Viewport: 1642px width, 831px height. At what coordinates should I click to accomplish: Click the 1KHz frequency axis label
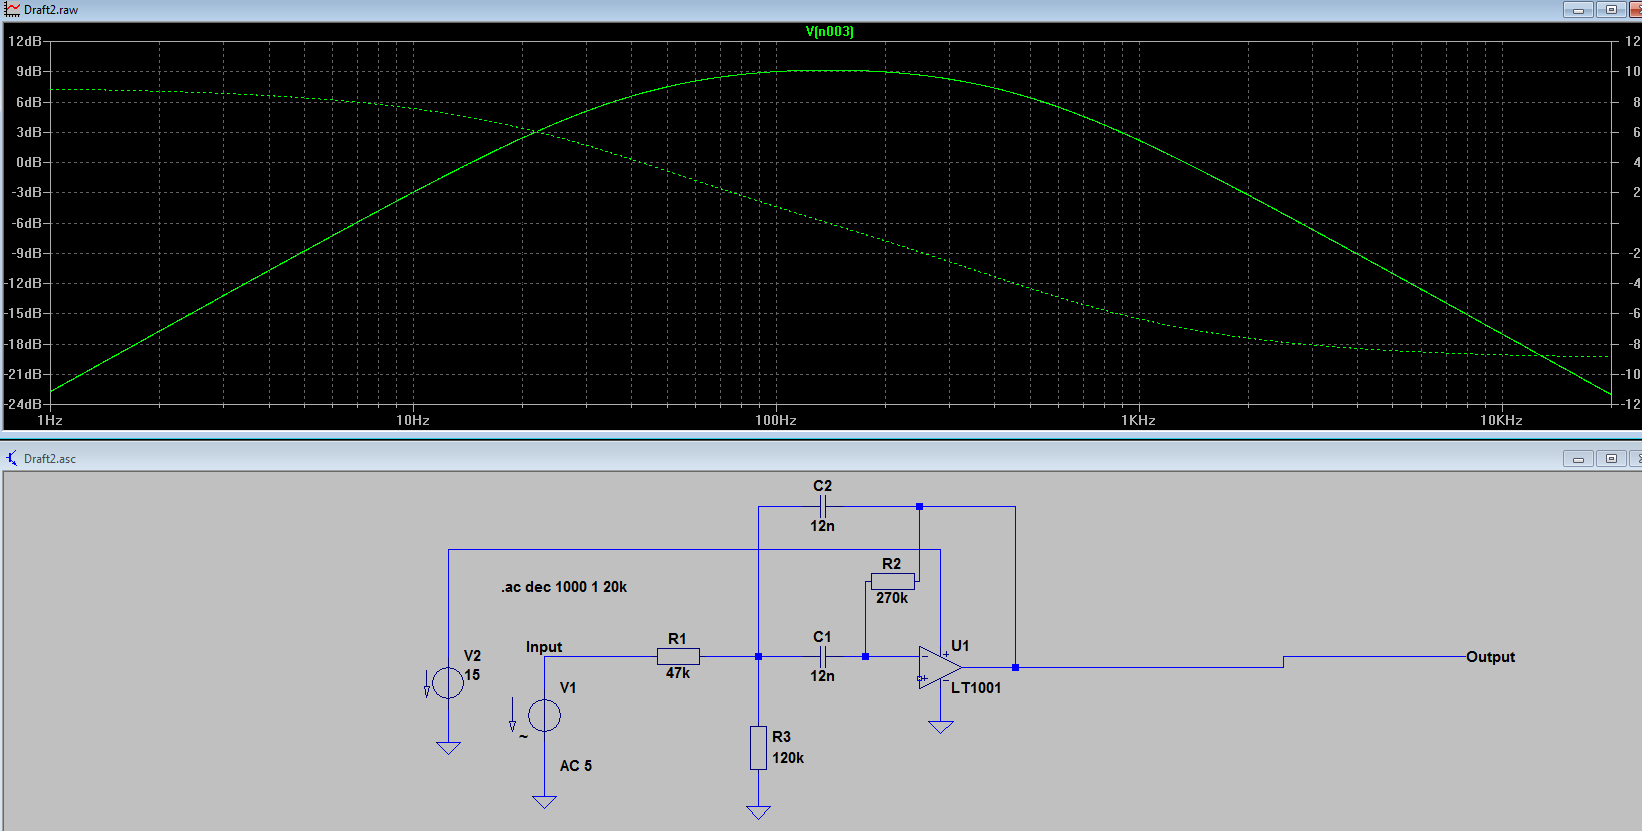click(1138, 420)
